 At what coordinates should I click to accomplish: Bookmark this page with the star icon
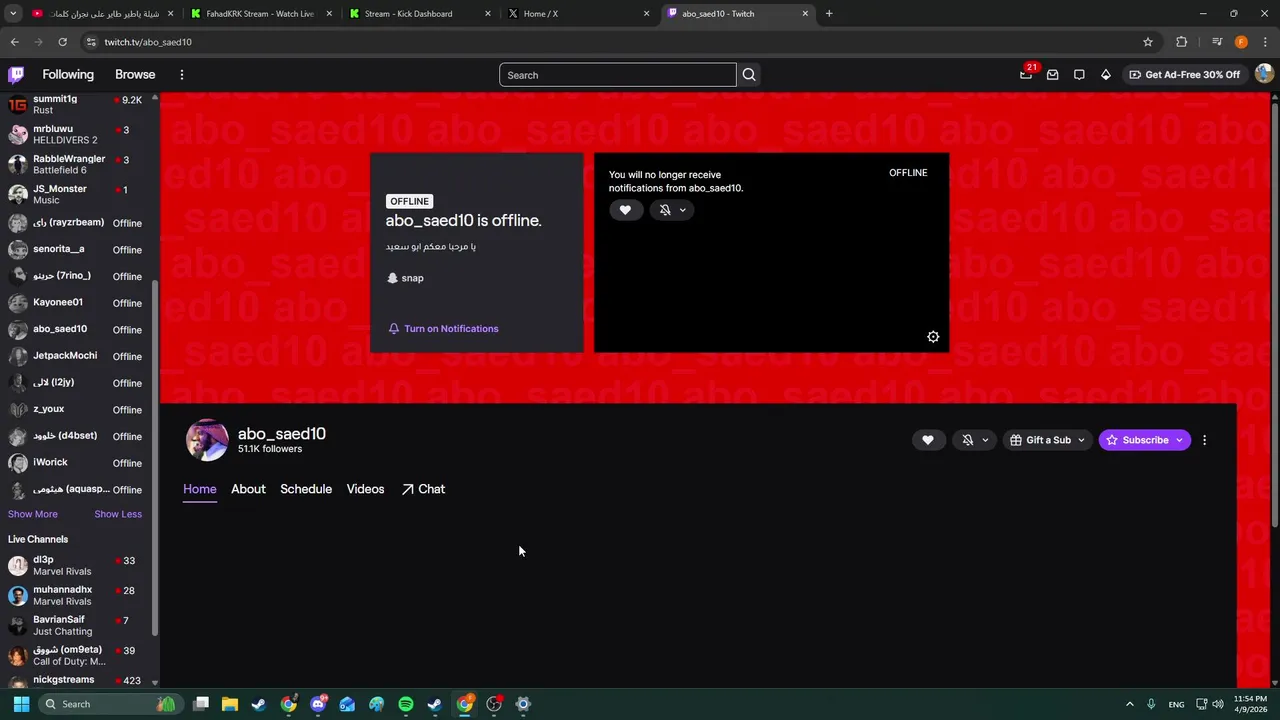[1148, 42]
